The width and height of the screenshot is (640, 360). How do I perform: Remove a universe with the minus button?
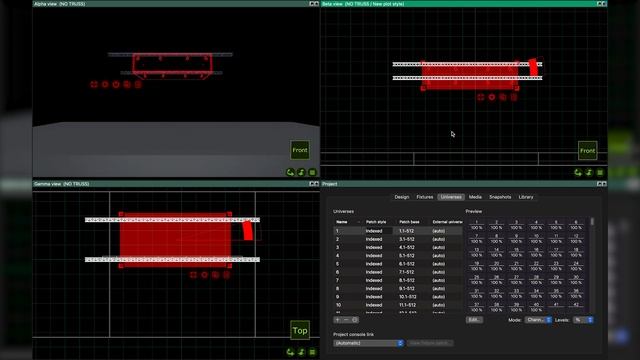346,320
